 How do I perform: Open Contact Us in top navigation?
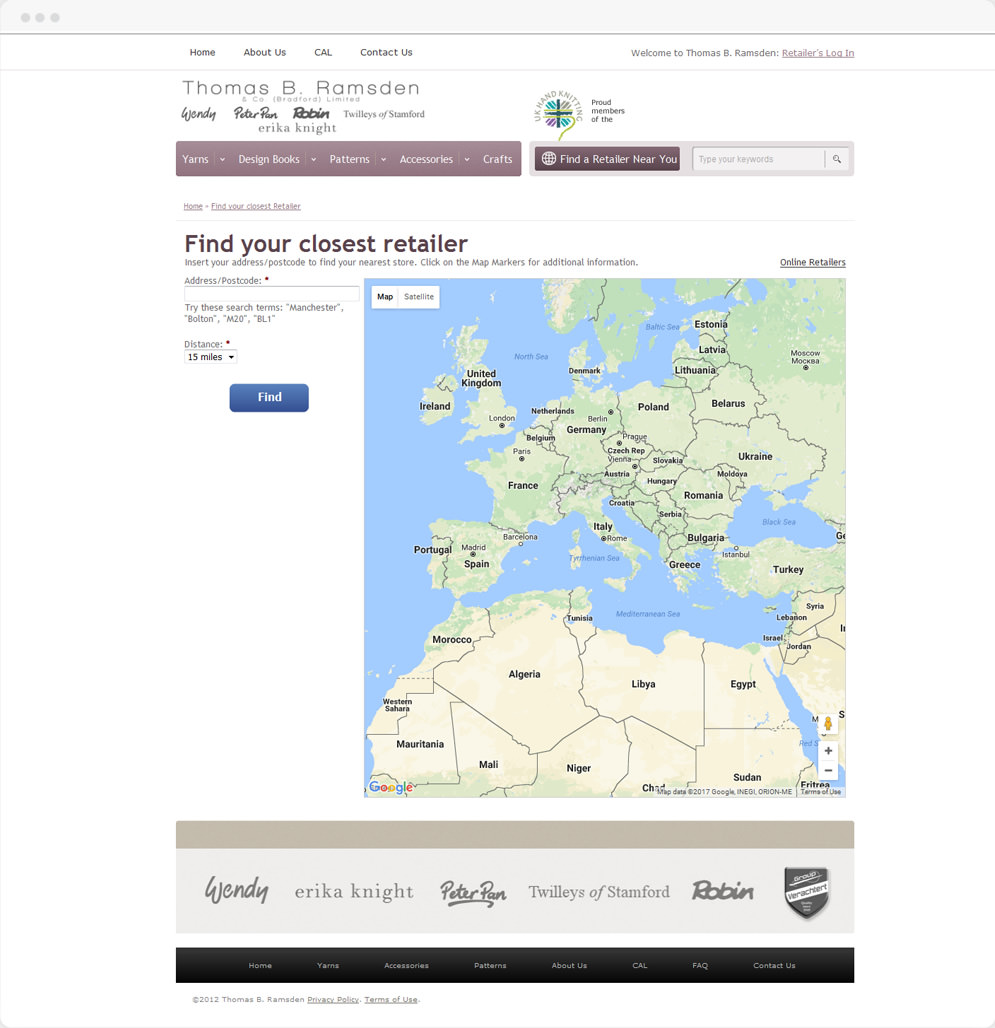pyautogui.click(x=386, y=52)
